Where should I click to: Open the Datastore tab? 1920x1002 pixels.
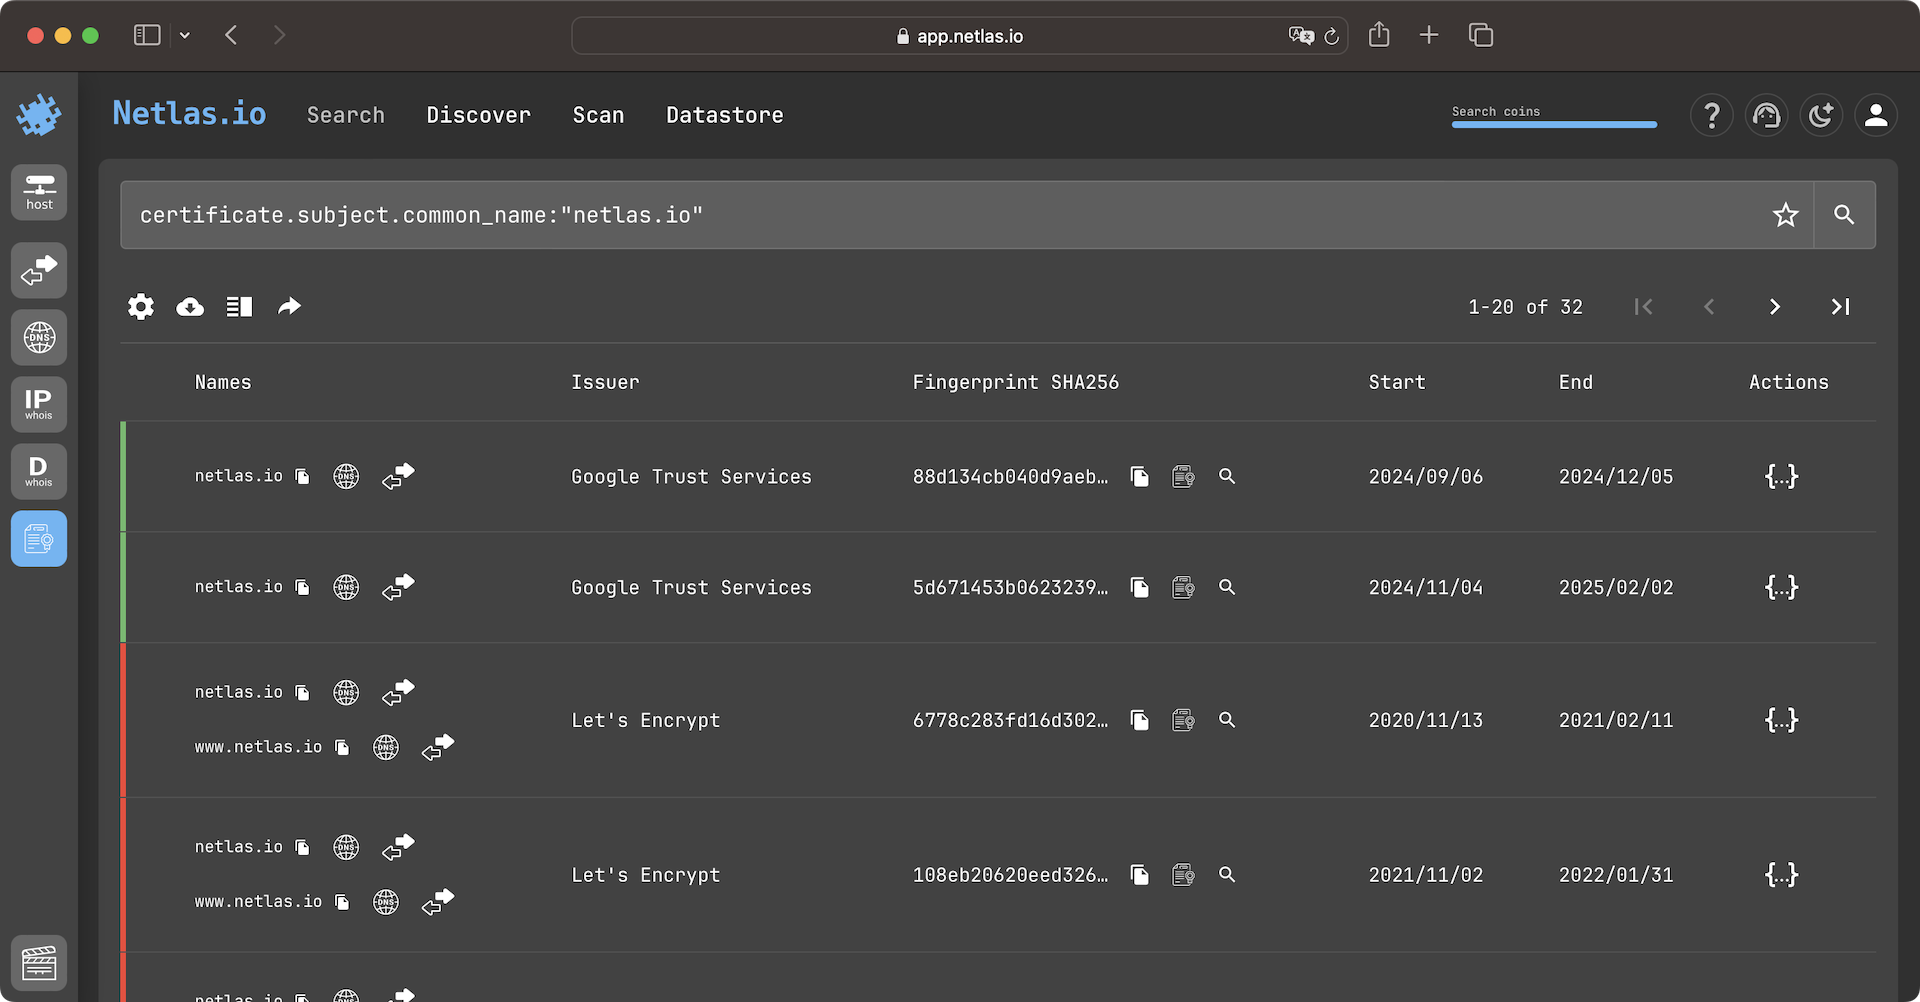tap(724, 115)
